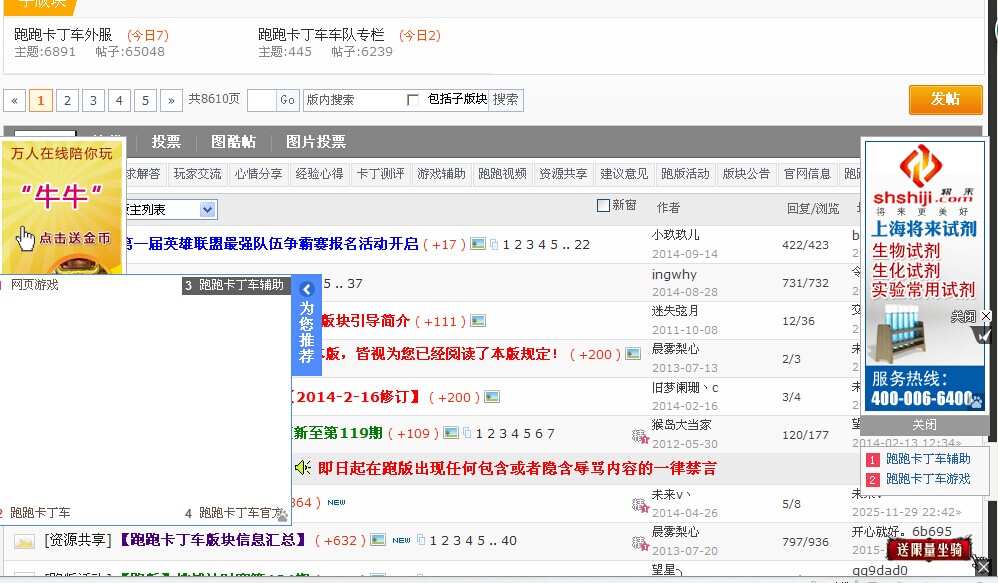998x583 pixels.
Task: Click the 搜索 button
Action: [x=505, y=99]
